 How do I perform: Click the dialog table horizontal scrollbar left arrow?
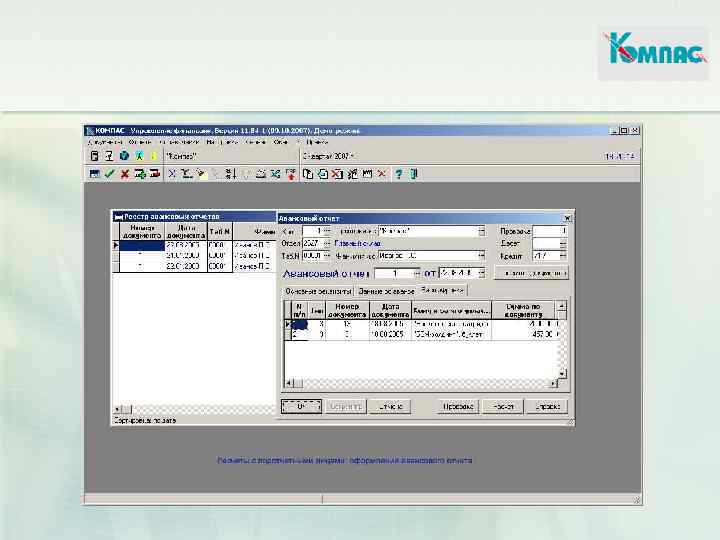click(x=289, y=382)
